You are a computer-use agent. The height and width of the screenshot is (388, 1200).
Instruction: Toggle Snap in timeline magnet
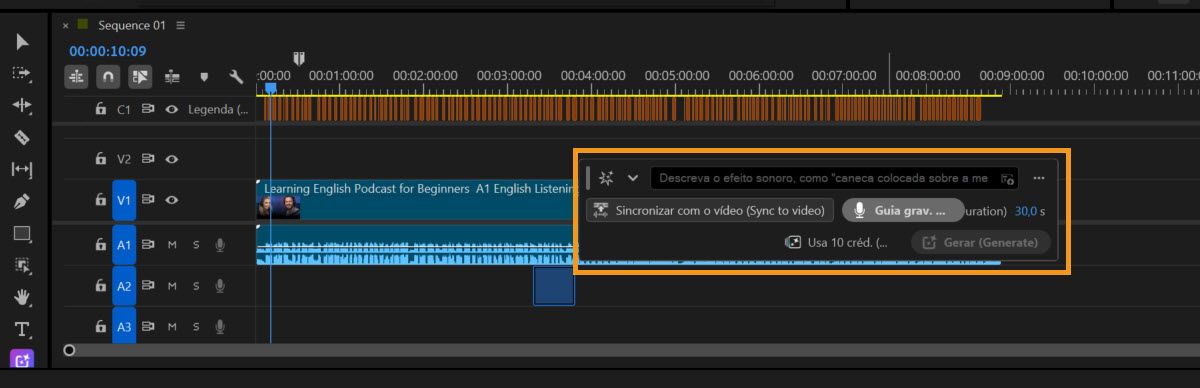coord(109,76)
